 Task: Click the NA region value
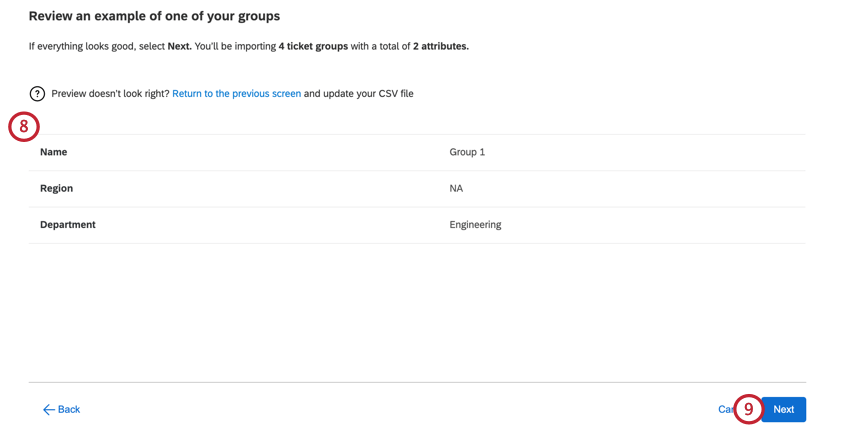tap(456, 188)
